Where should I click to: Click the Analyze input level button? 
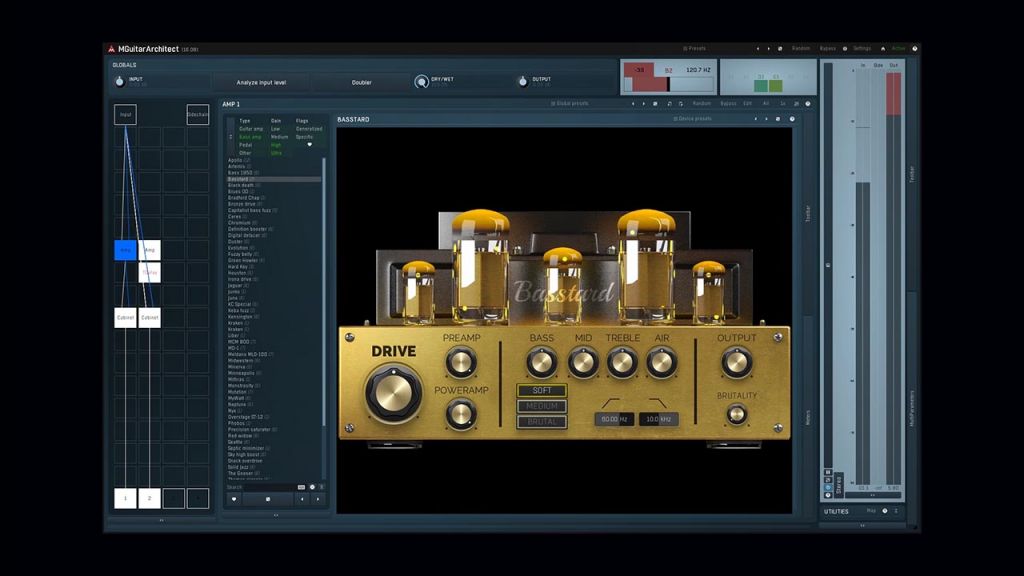(x=261, y=82)
